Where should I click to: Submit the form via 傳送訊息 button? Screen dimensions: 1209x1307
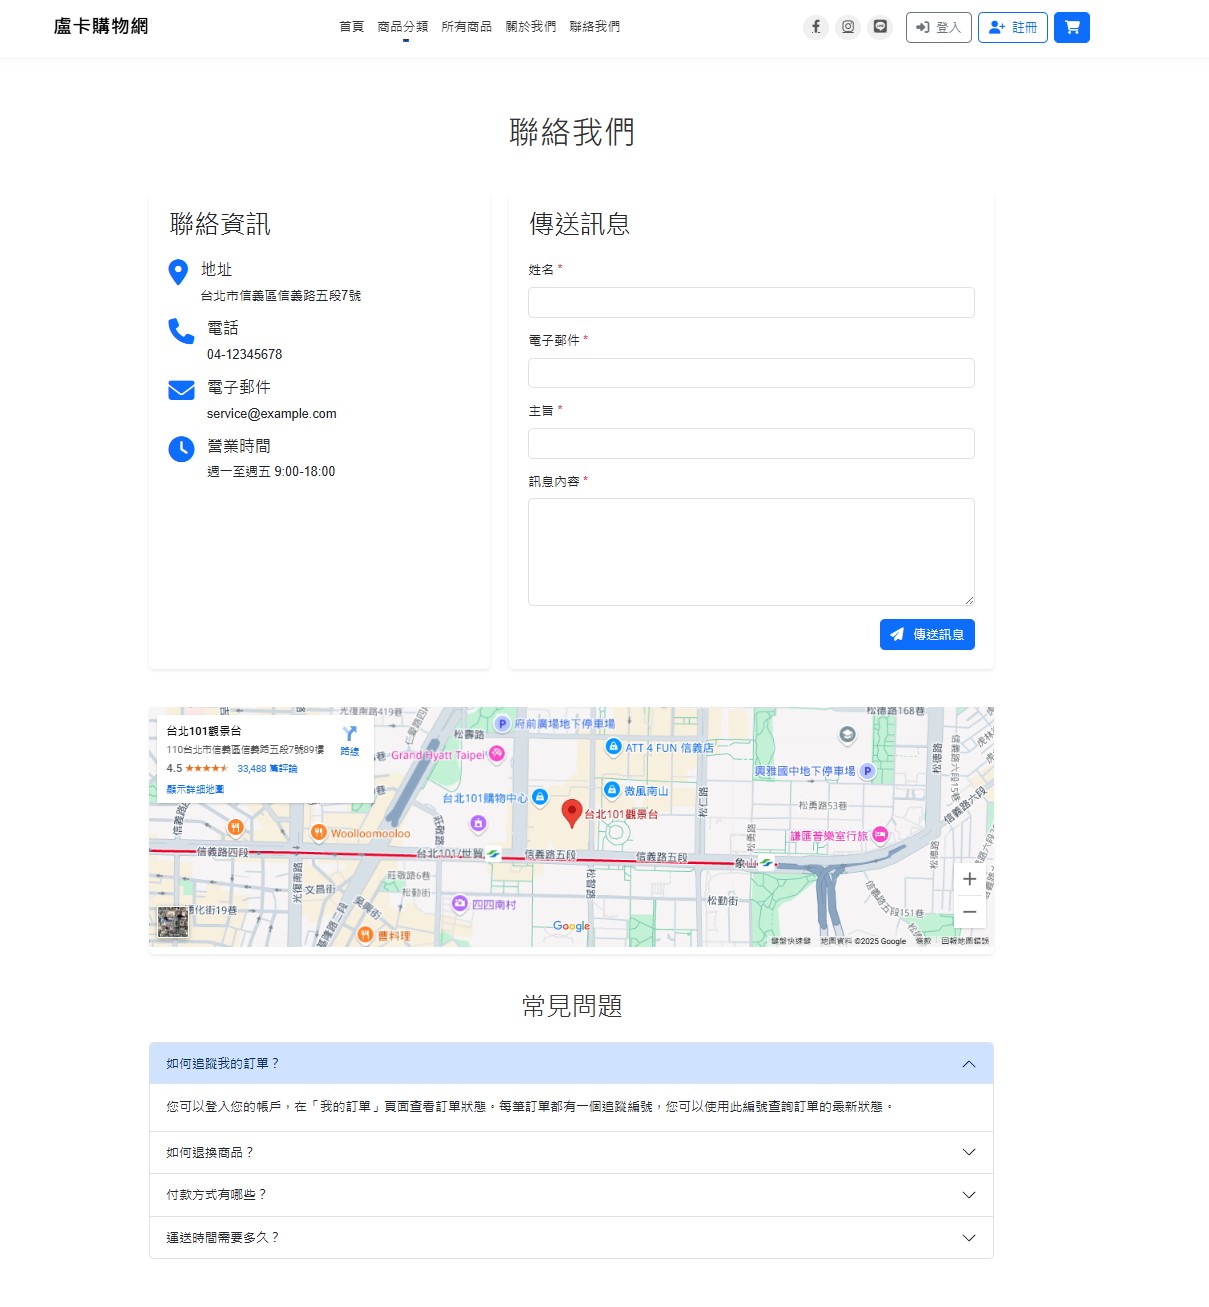(x=927, y=634)
